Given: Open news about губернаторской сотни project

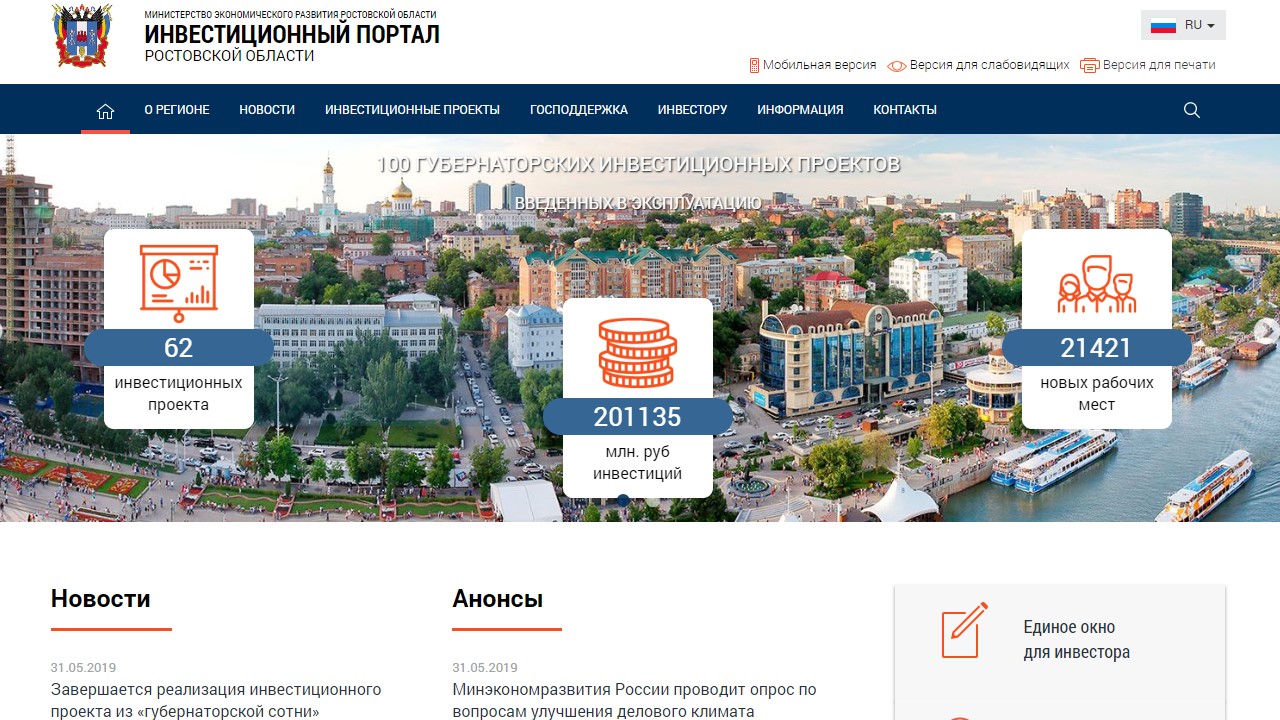Looking at the screenshot, I should [x=216, y=700].
